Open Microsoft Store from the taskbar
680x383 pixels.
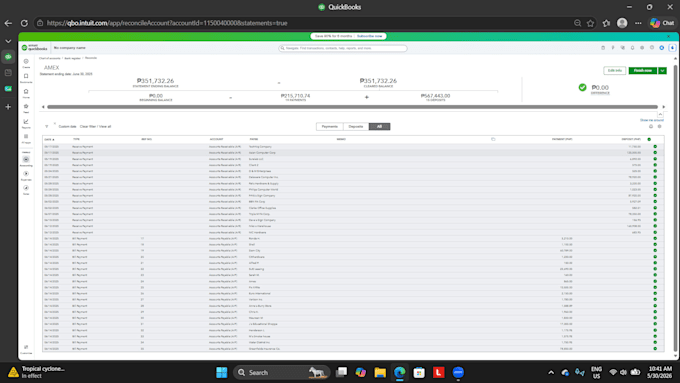[419, 373]
